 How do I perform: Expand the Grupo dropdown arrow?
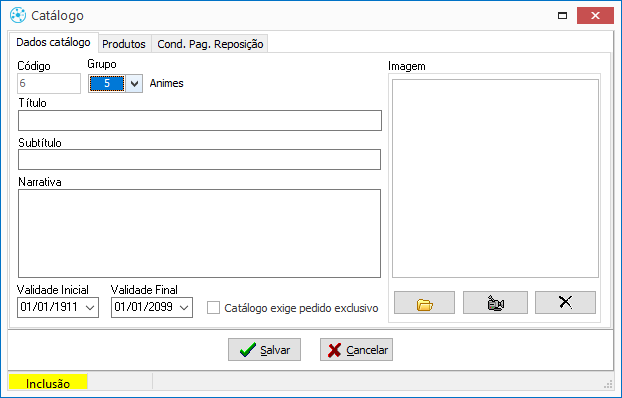tap(134, 83)
